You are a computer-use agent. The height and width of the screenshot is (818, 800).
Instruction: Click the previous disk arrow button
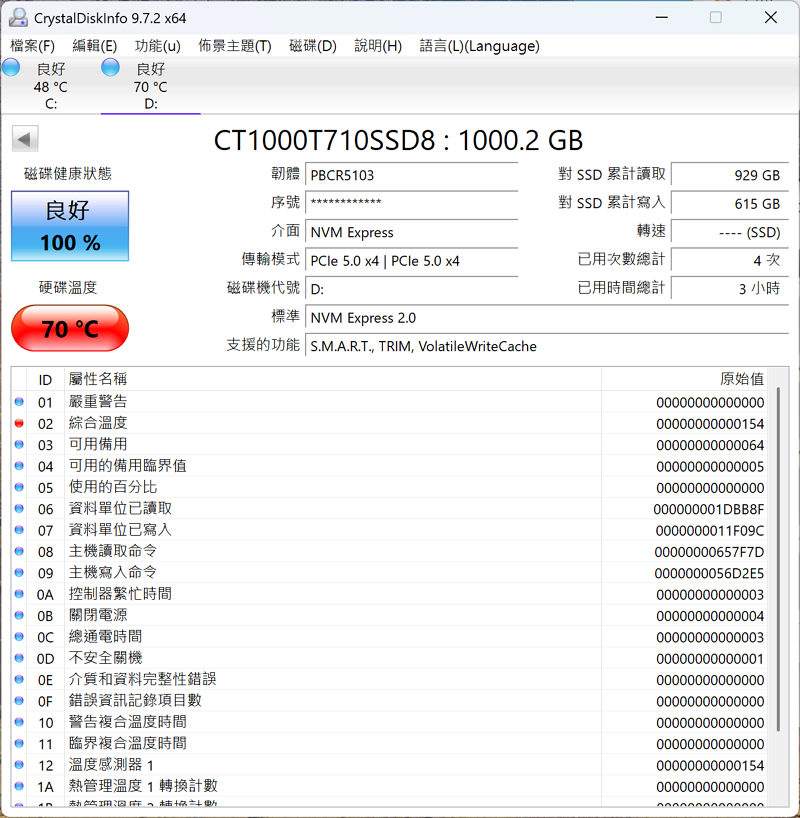tap(26, 140)
